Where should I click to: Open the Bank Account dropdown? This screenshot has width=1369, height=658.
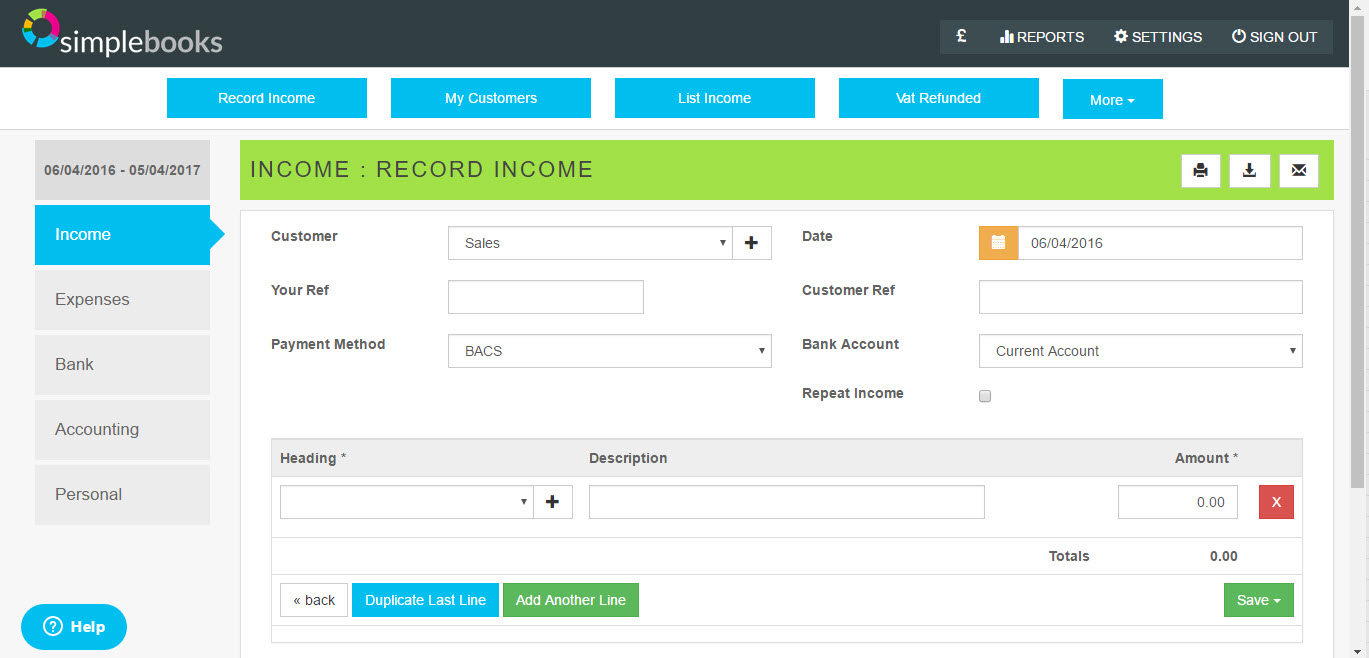point(1140,351)
